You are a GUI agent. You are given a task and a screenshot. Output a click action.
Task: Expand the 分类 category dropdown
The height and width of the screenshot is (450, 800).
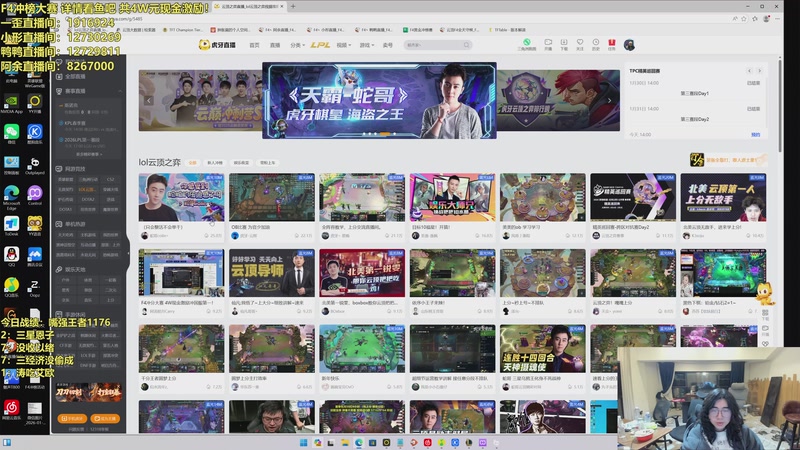coord(297,45)
